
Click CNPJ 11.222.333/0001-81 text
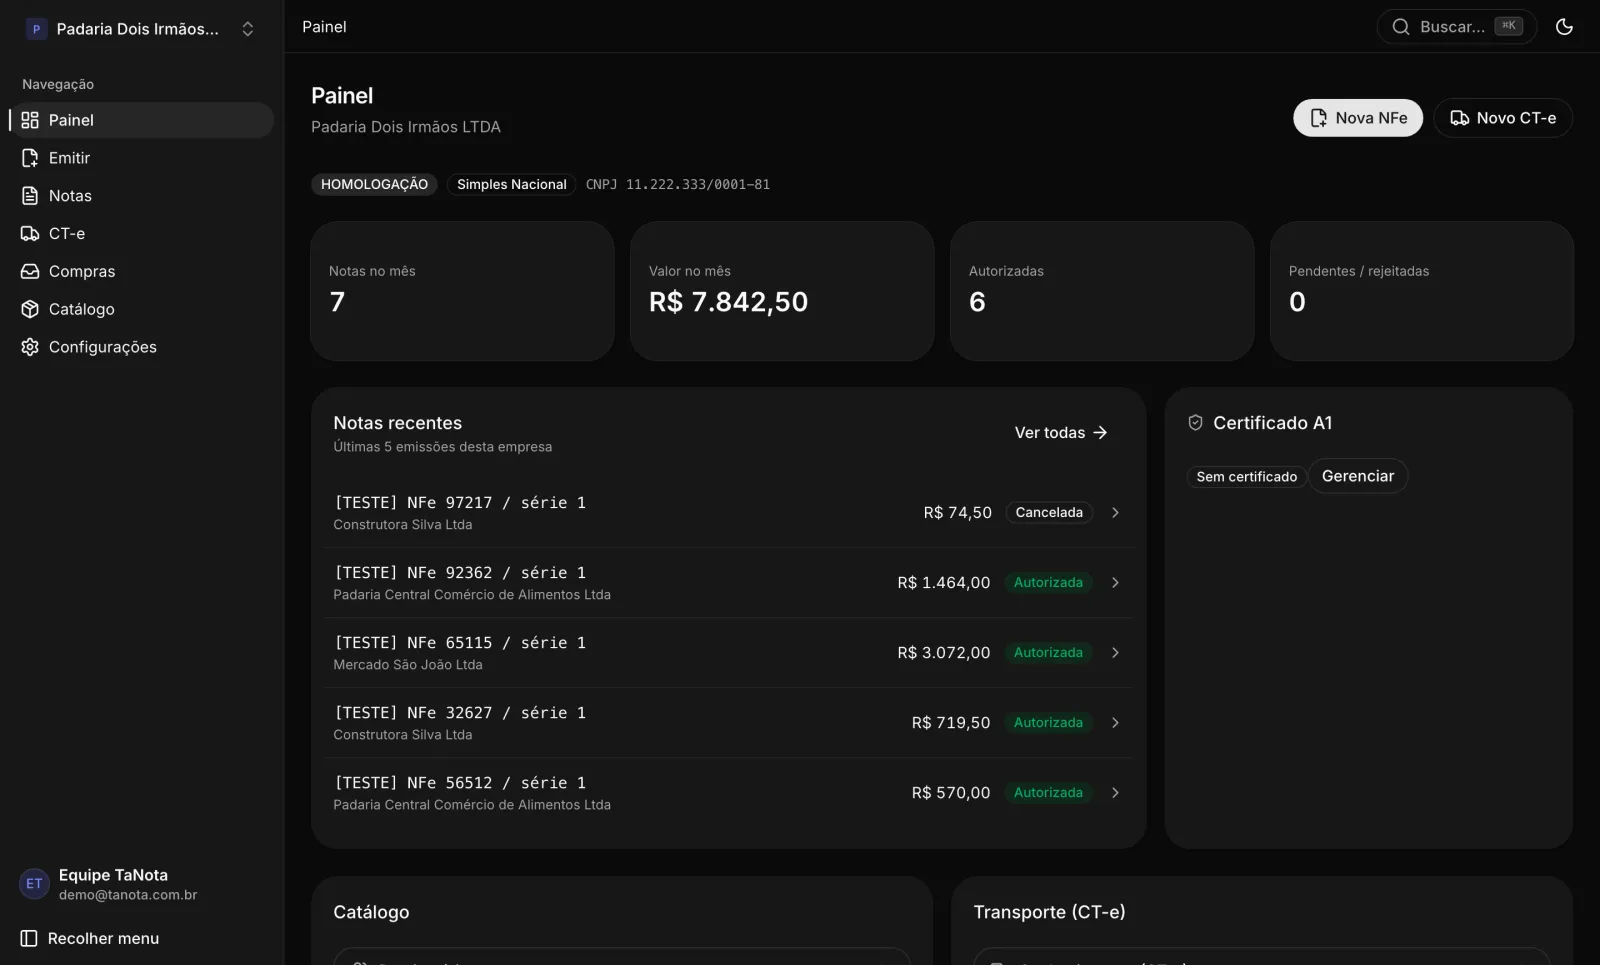tap(678, 185)
